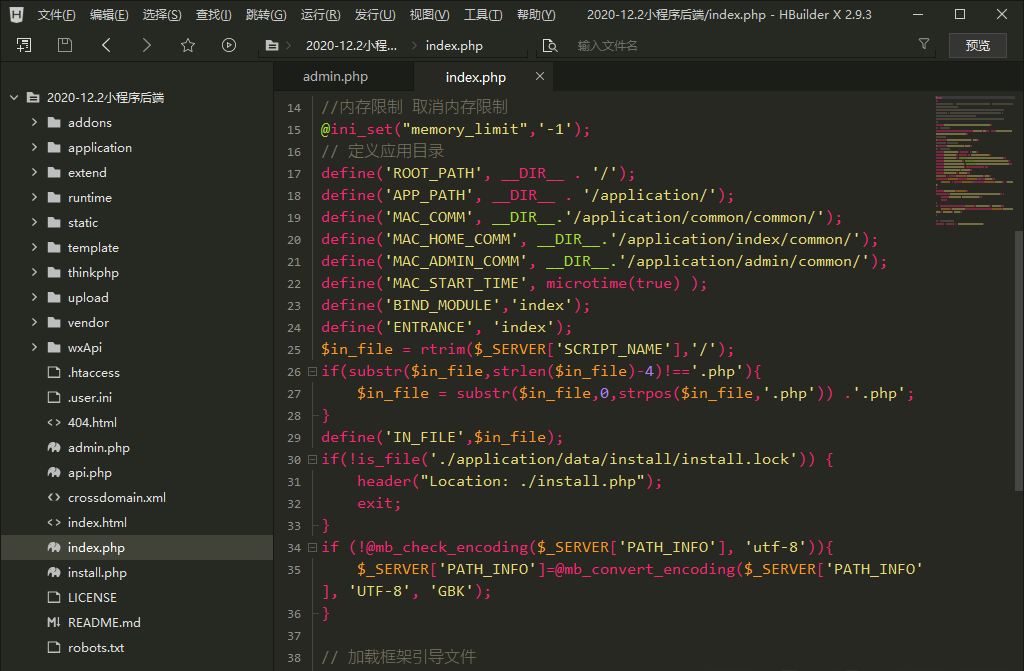The image size is (1024, 671).
Task: Click the bookmark star icon
Action: click(188, 45)
